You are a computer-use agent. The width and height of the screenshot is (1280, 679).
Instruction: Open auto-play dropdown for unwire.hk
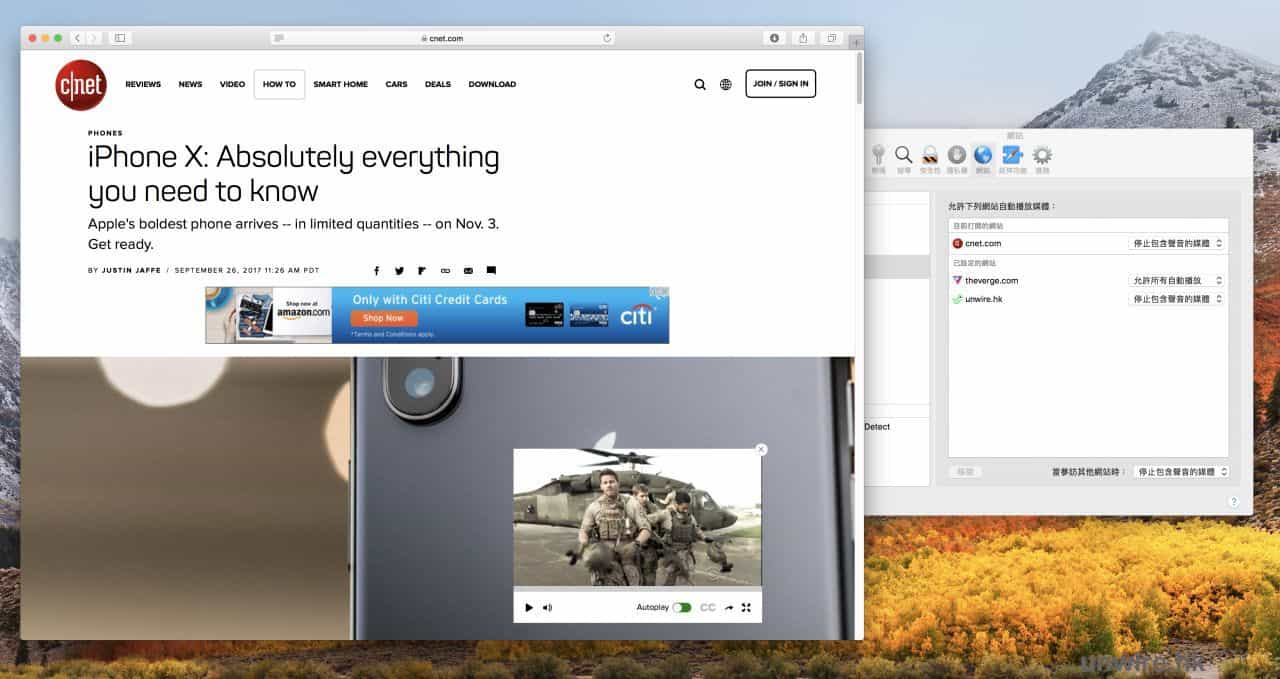1177,299
